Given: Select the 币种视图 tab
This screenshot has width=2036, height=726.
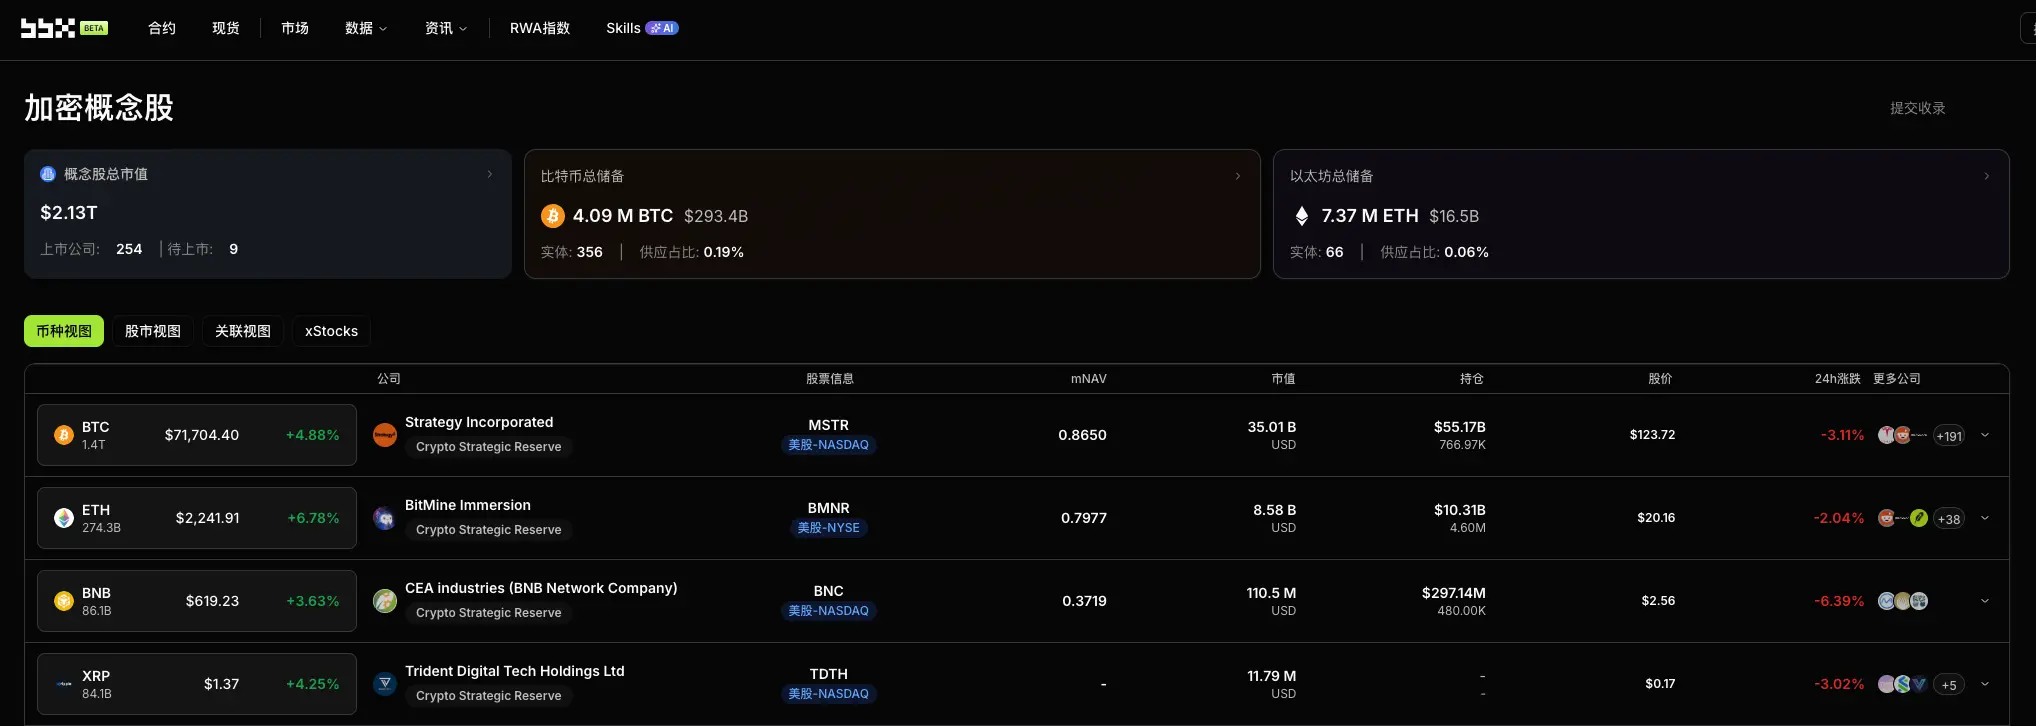Looking at the screenshot, I should click(x=64, y=331).
